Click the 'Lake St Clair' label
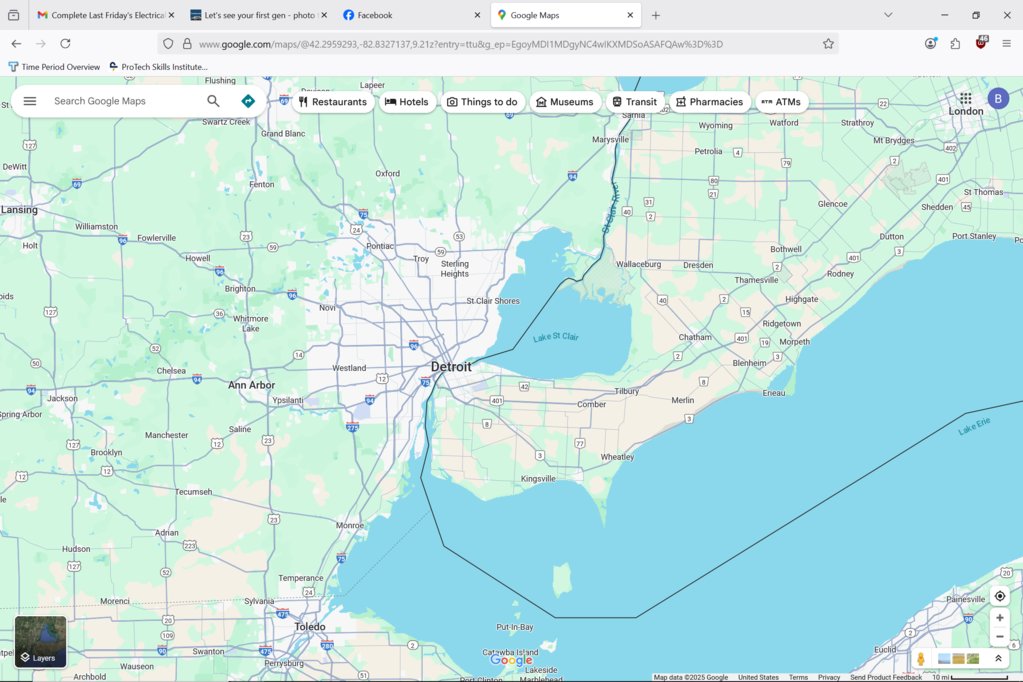This screenshot has width=1023, height=682. [556, 337]
